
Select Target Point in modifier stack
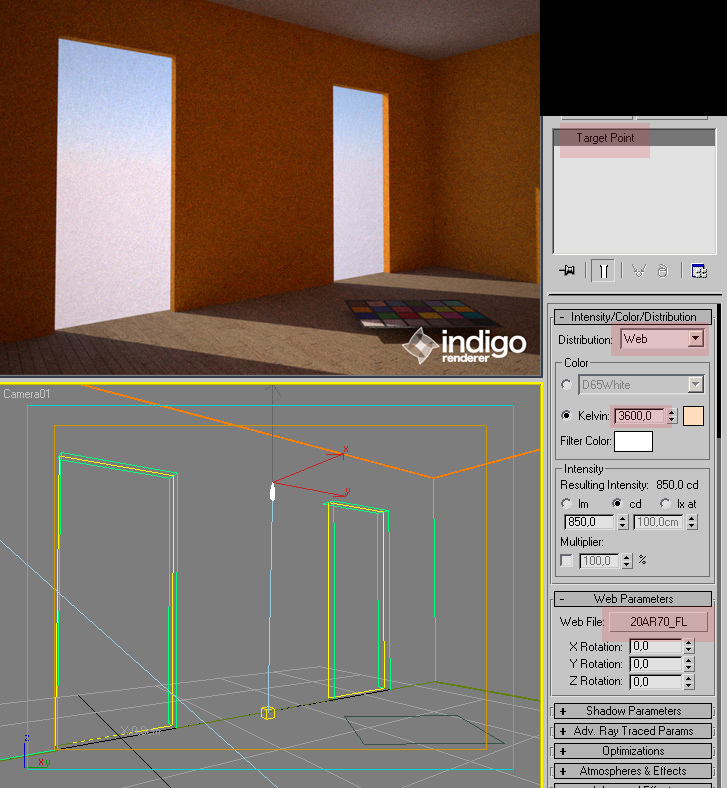[x=605, y=138]
